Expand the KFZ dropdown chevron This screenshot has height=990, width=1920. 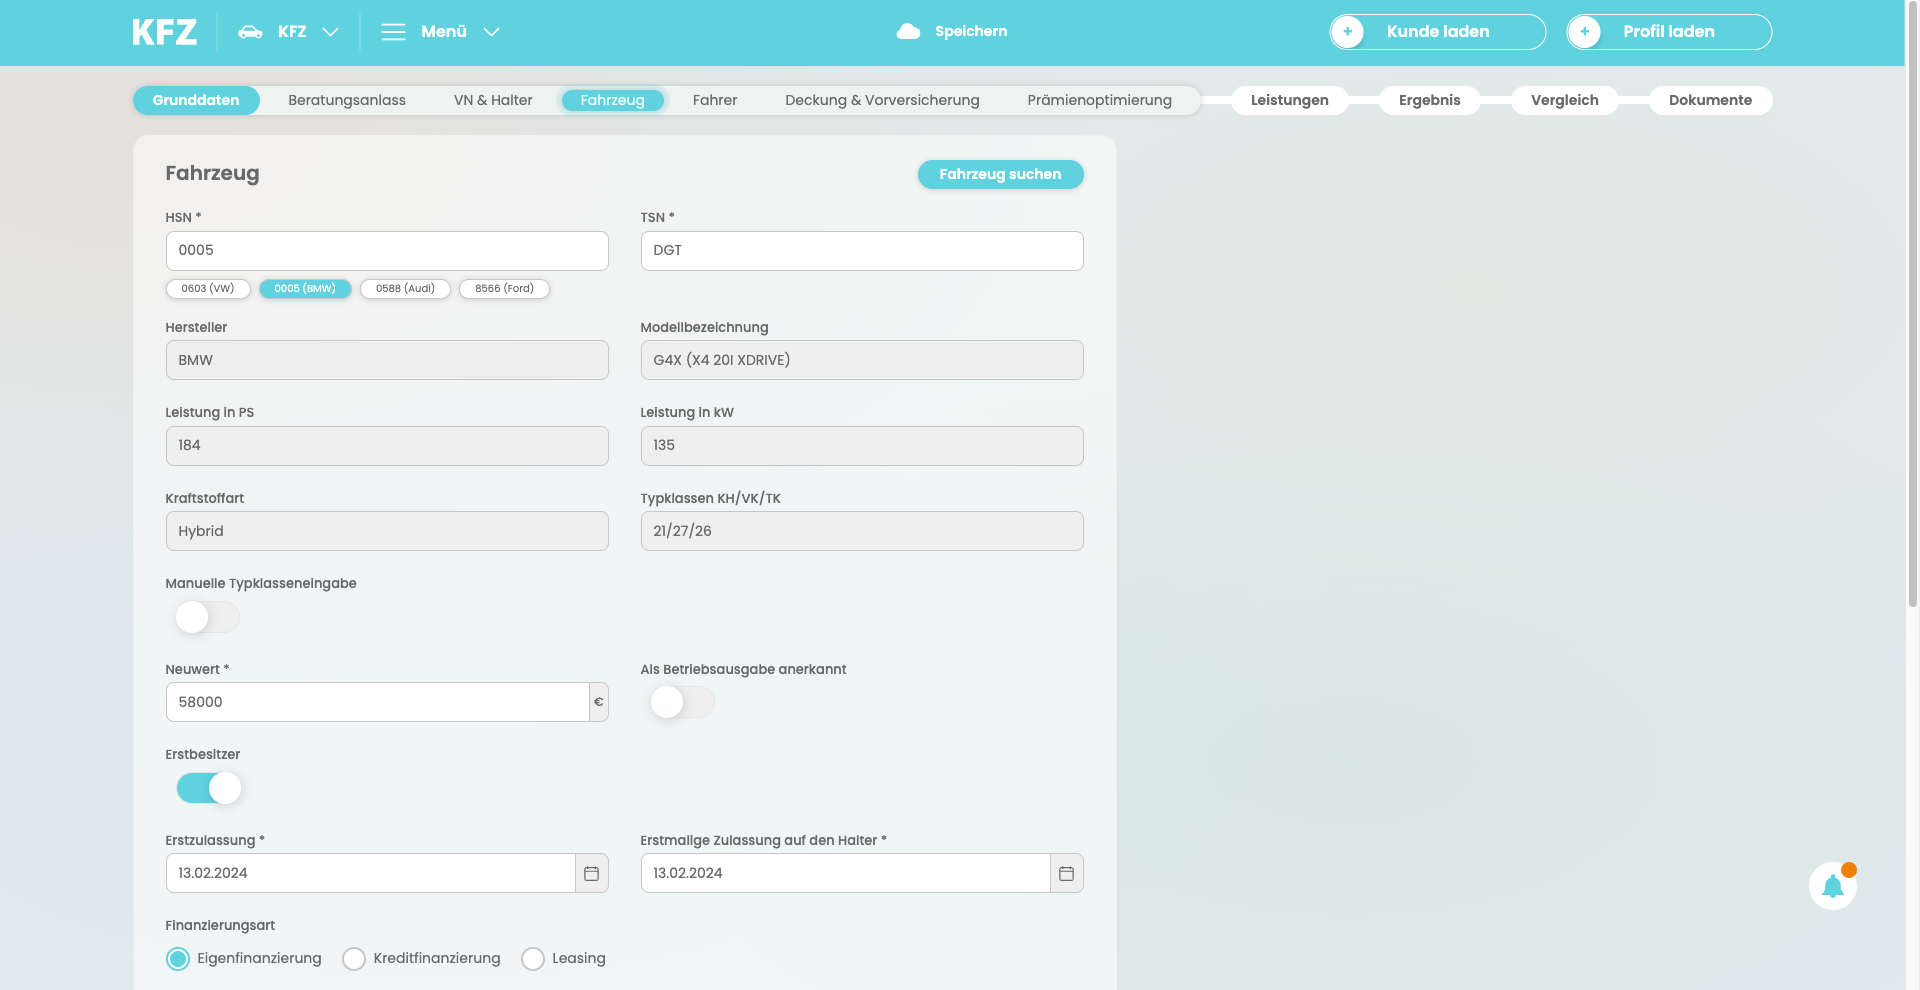coord(331,32)
